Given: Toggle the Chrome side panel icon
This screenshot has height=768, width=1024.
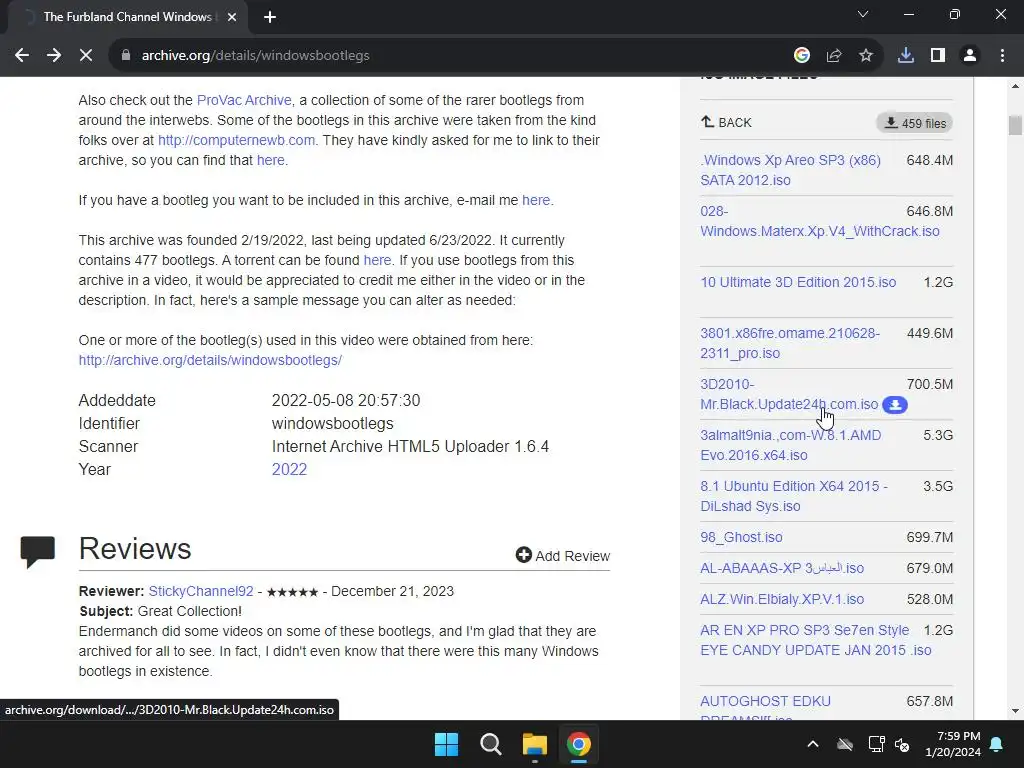Looking at the screenshot, I should (x=938, y=56).
